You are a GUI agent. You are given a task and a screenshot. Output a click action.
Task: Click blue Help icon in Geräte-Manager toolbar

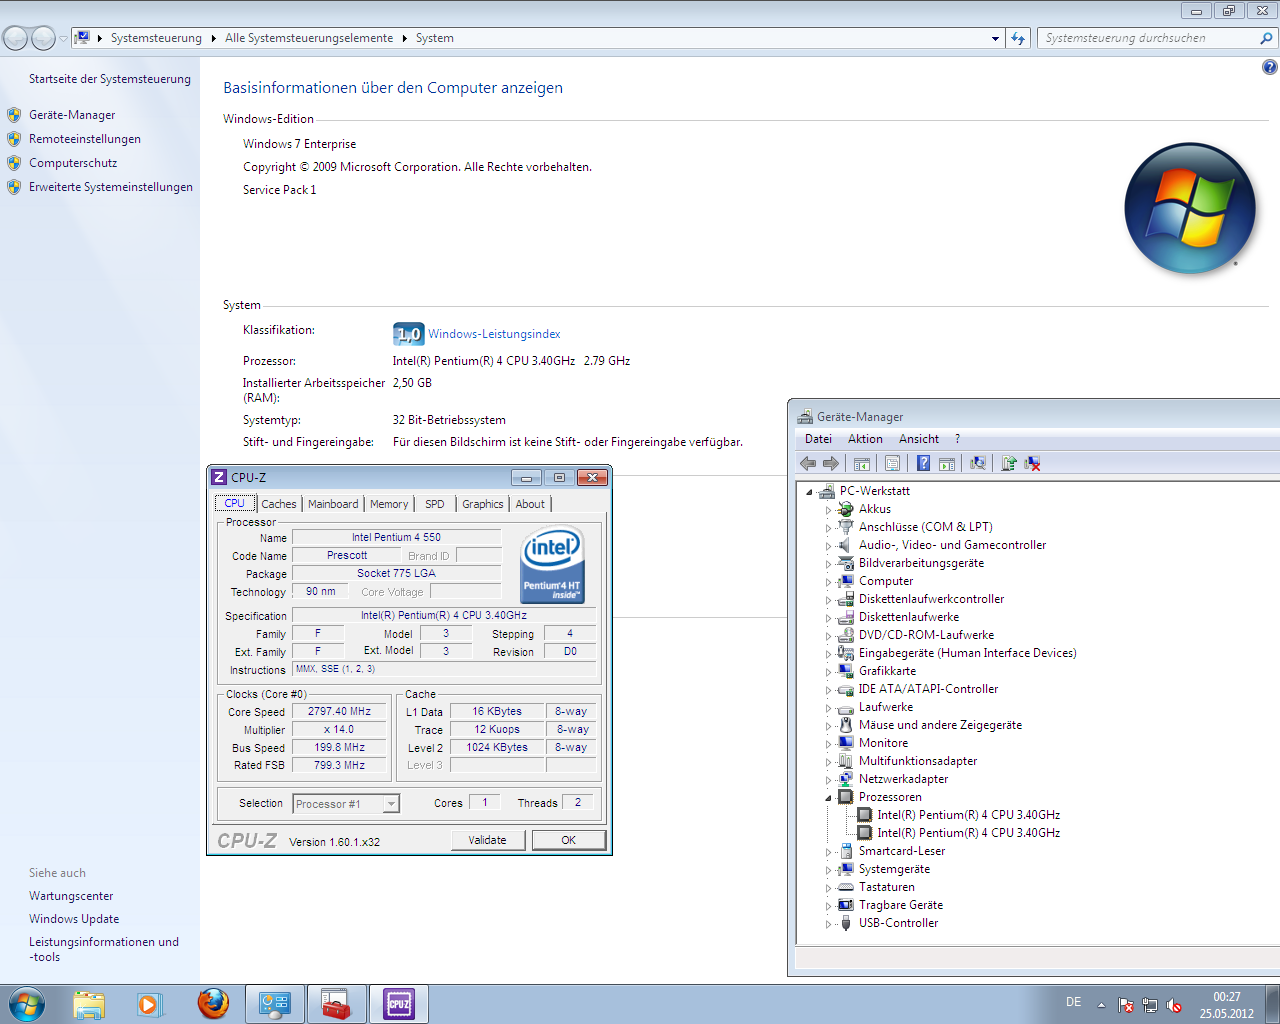coord(923,463)
